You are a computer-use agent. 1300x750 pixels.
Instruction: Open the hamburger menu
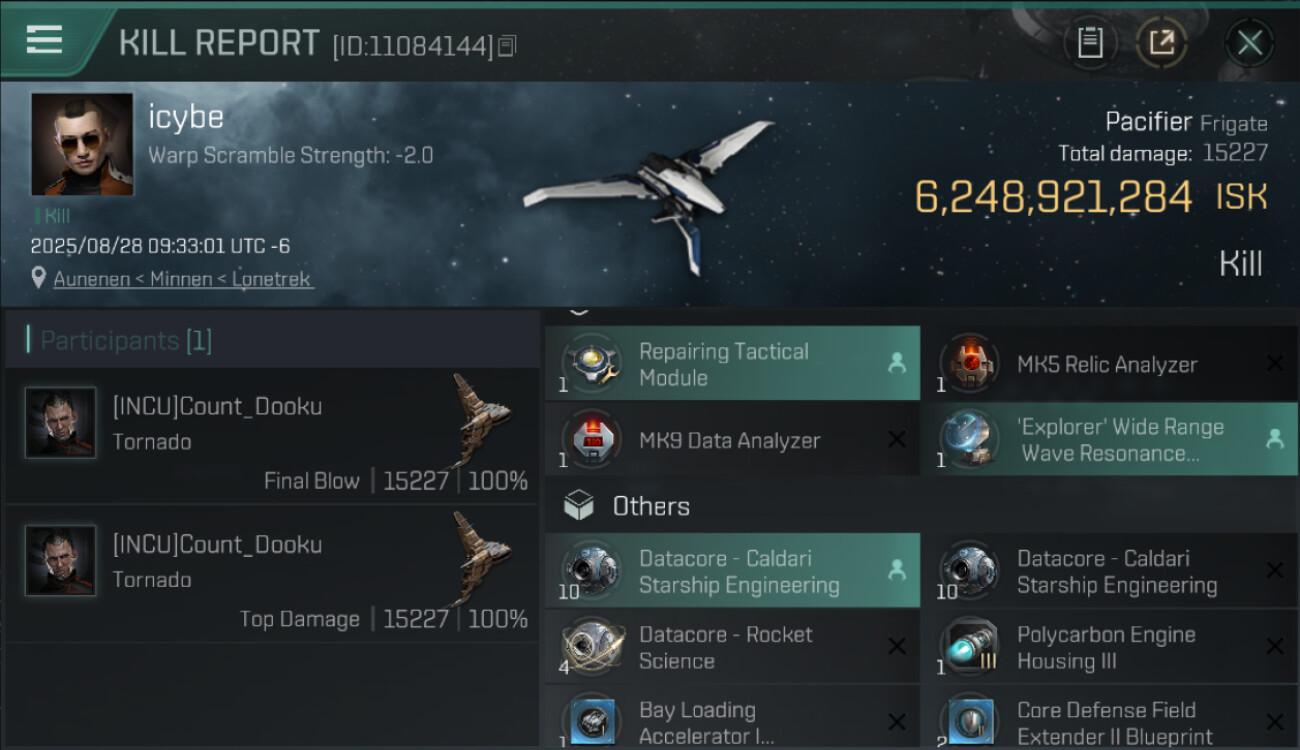(x=44, y=40)
